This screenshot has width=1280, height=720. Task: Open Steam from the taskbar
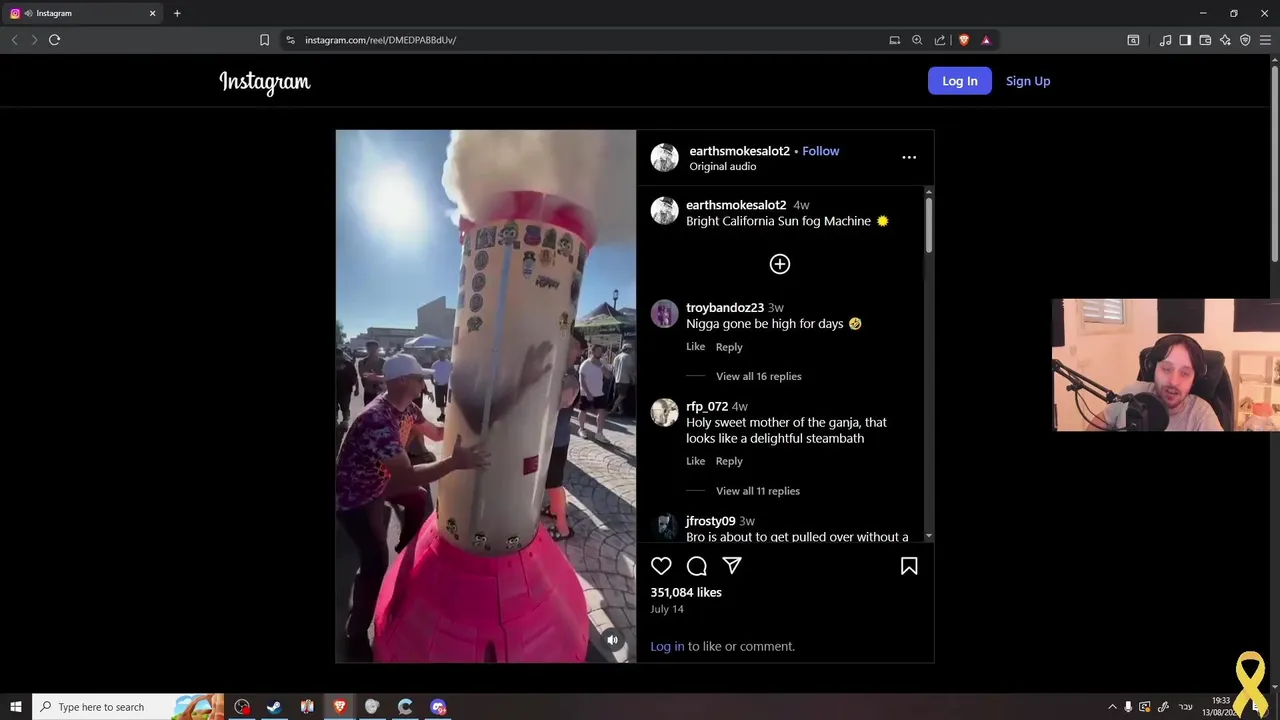click(x=274, y=707)
